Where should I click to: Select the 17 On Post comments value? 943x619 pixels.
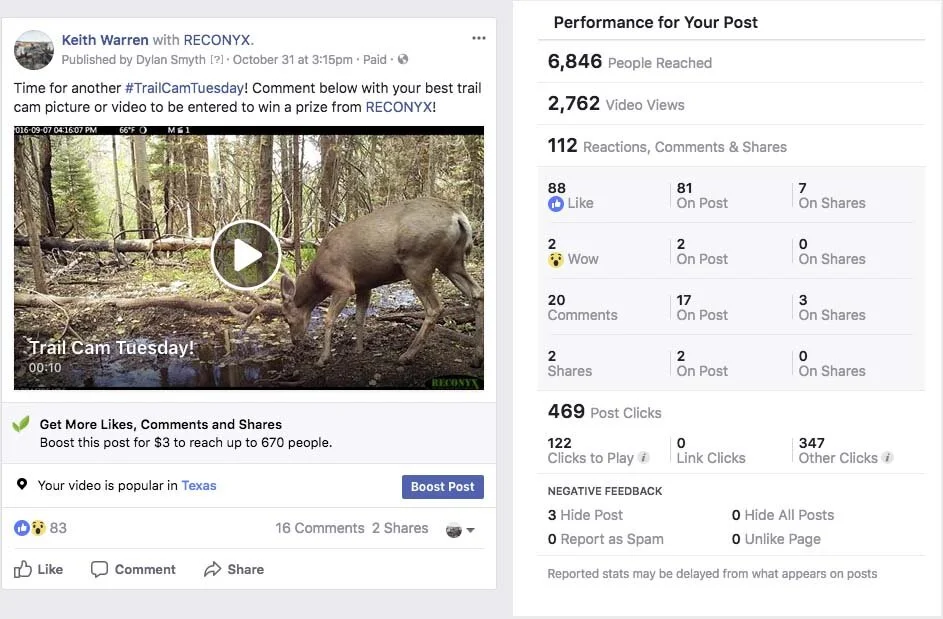[702, 307]
